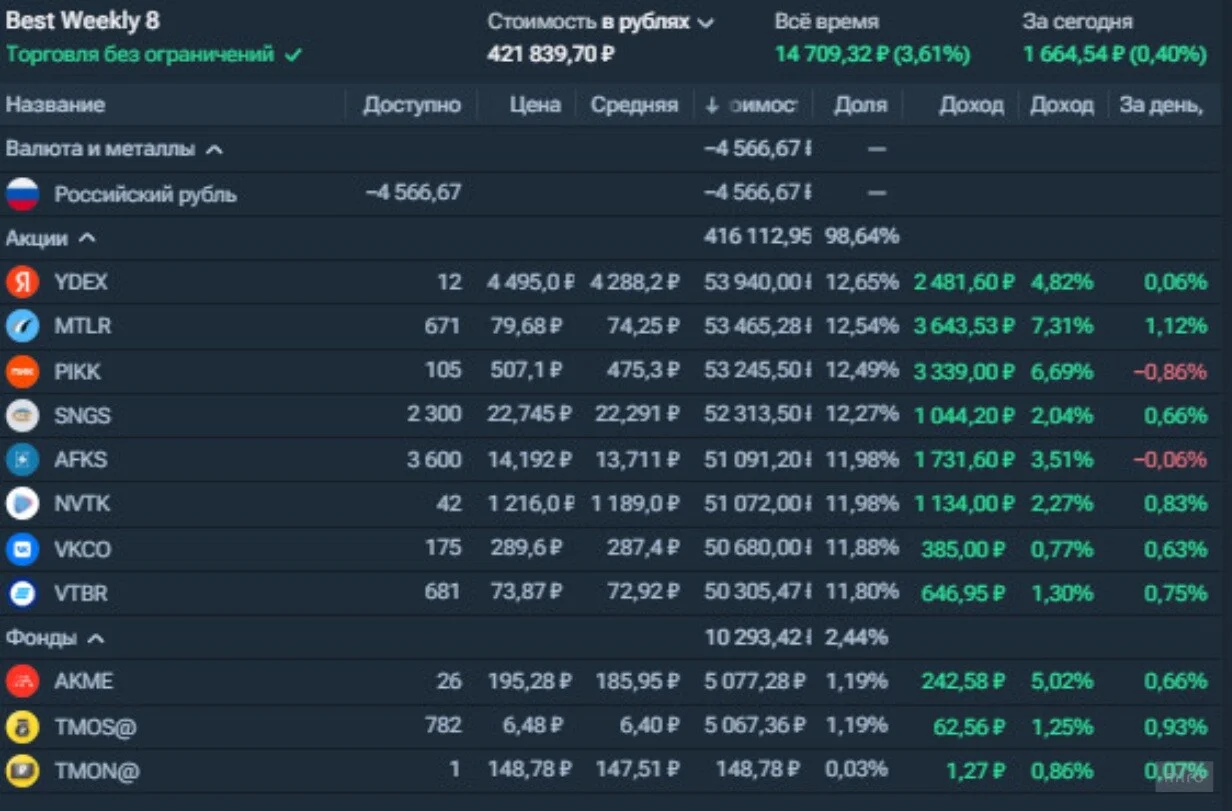Click Фонды total 10 293,42
Screen dimensions: 1232x811
click(758, 637)
